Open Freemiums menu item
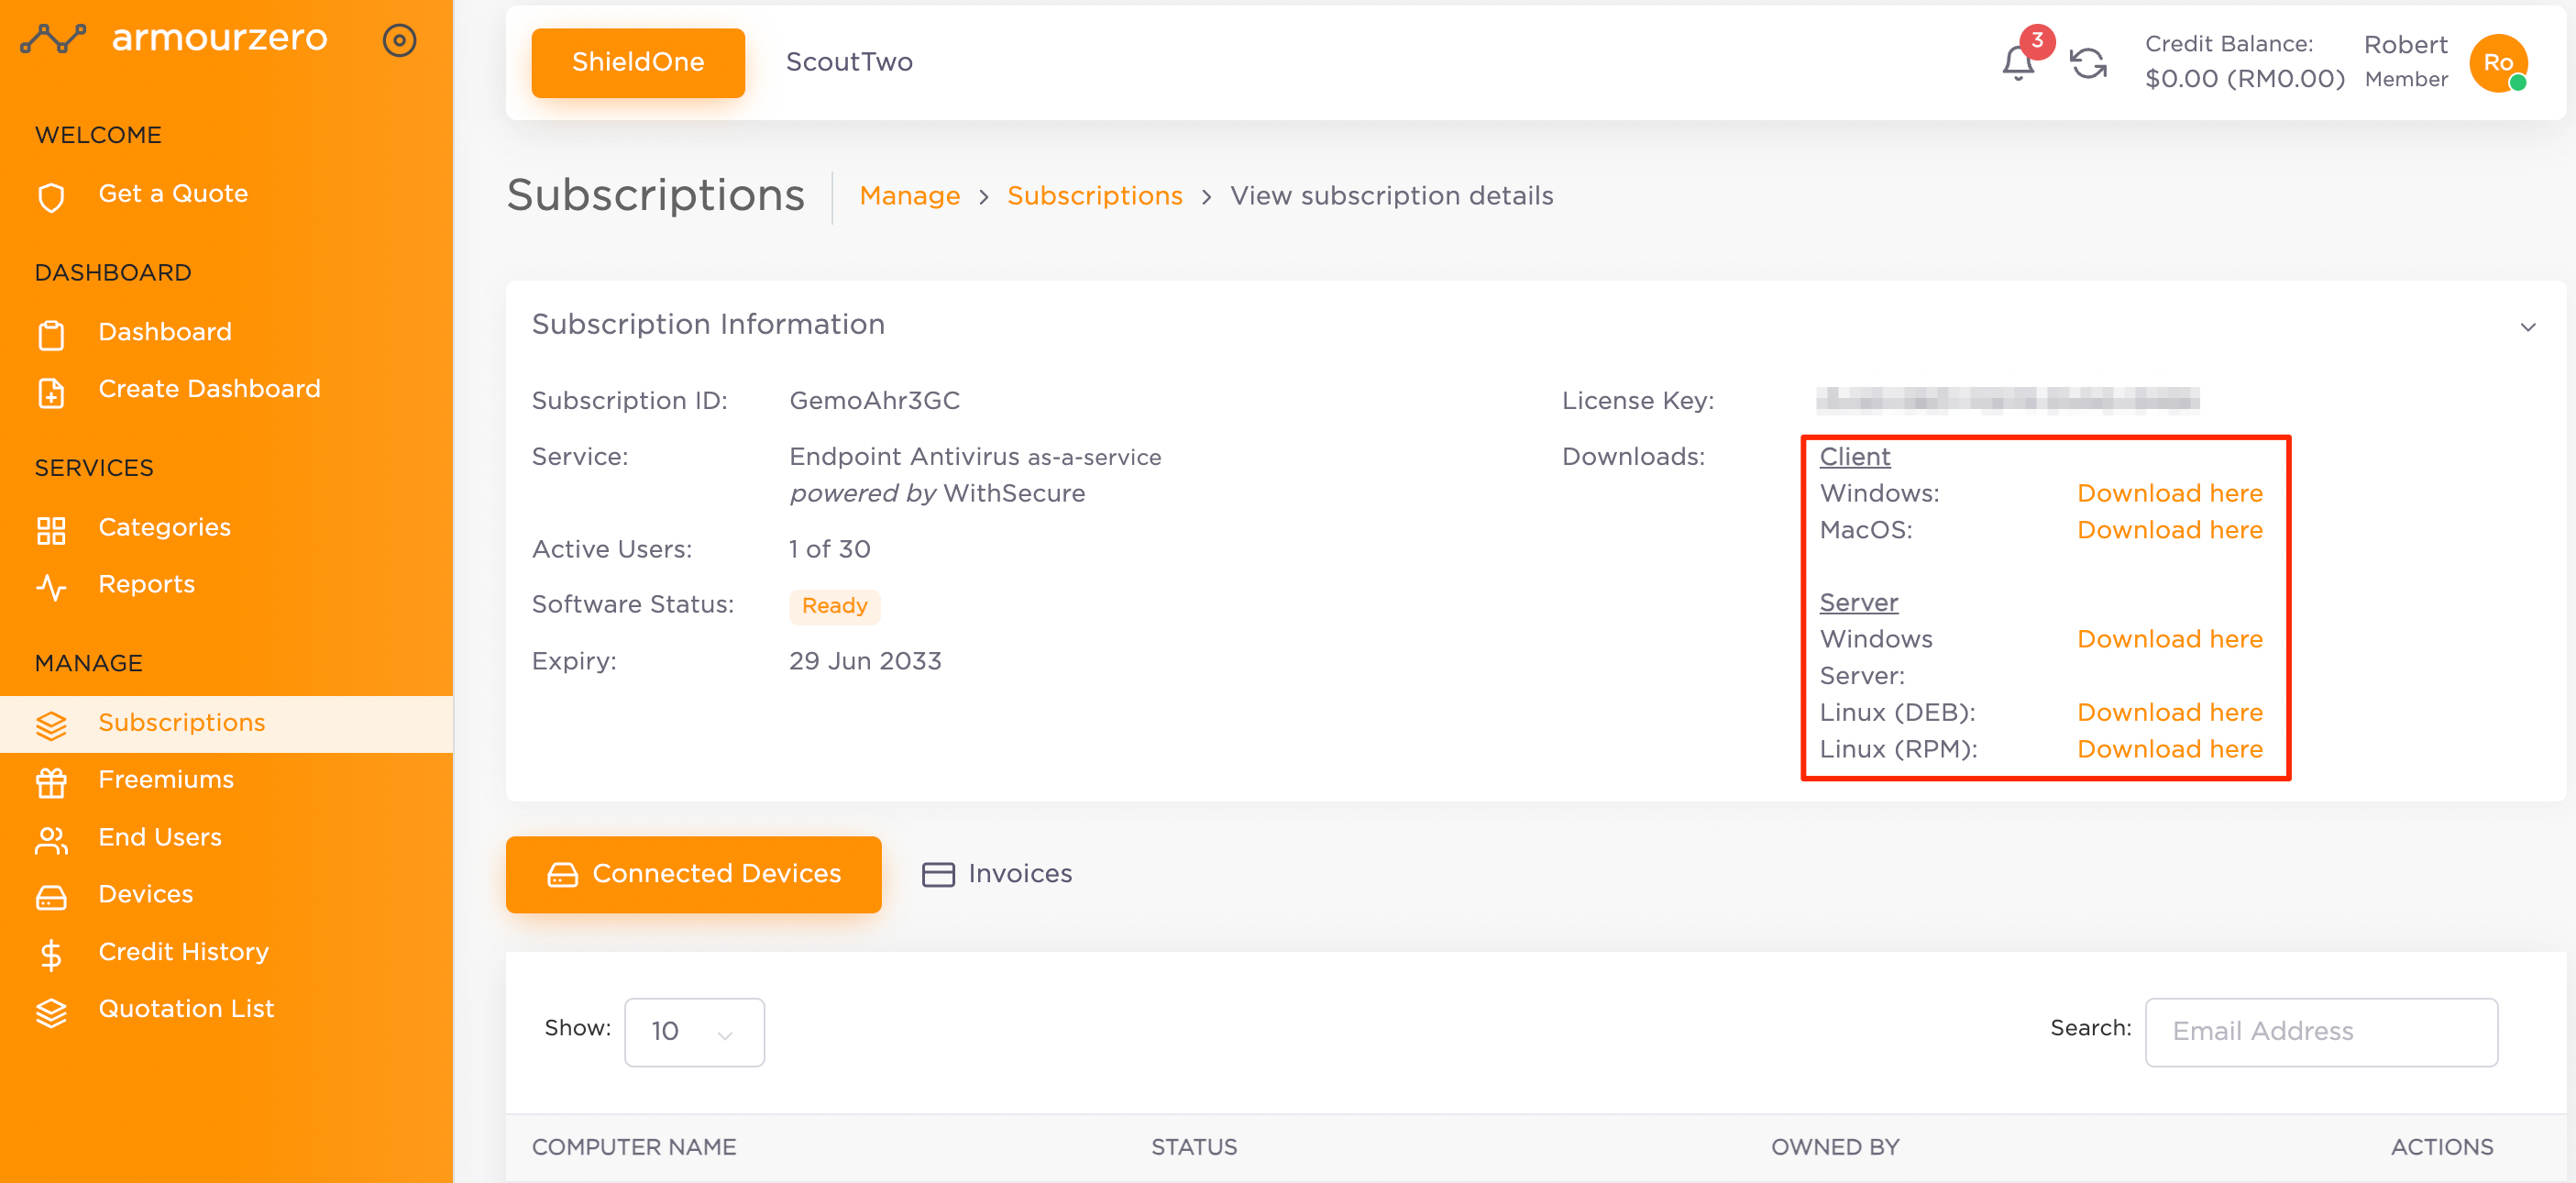 pos(226,780)
